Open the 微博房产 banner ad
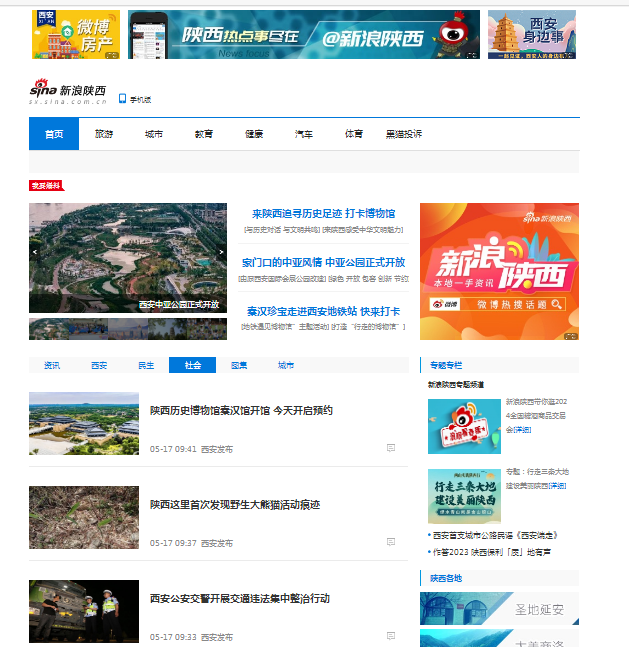Screen dimensions: 629x647 click(x=76, y=34)
